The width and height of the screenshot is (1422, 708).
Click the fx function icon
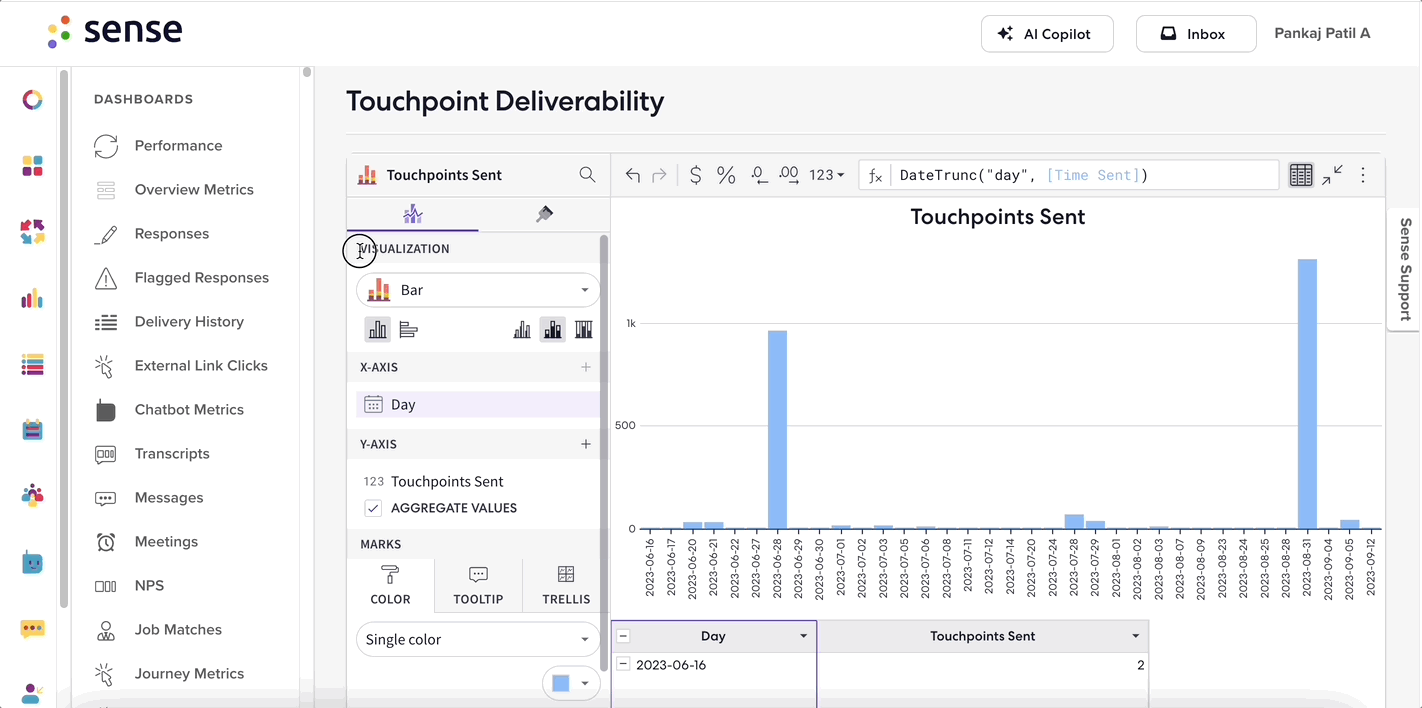875,176
